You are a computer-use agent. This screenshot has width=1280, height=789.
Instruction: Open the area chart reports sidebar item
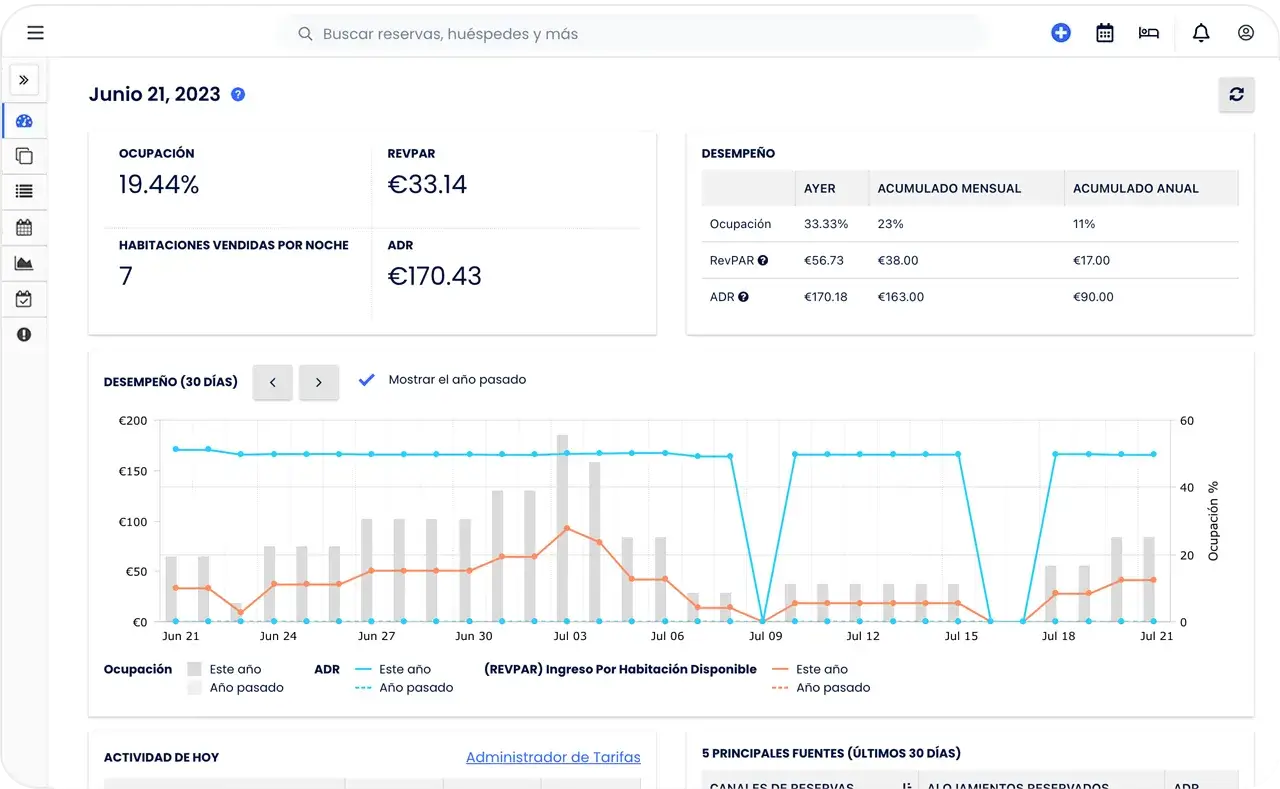click(x=24, y=263)
